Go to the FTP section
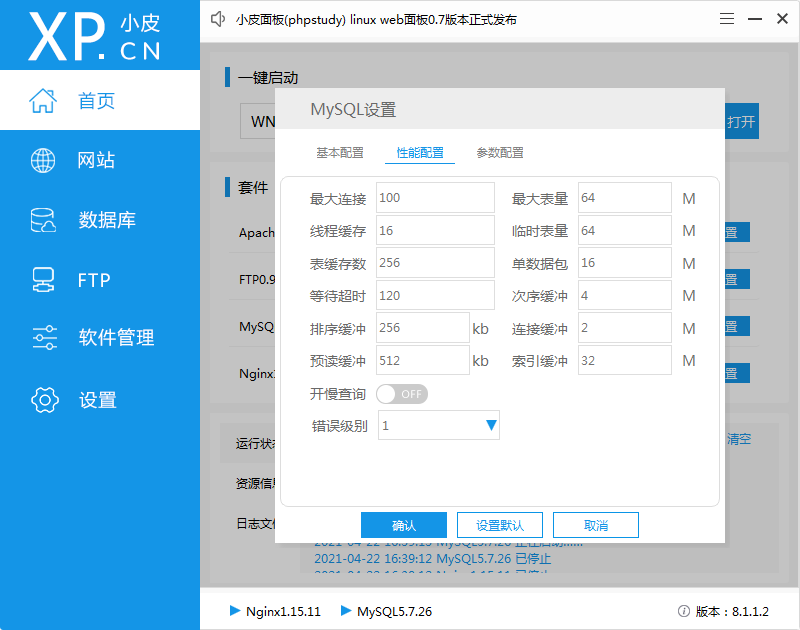This screenshot has height=630, width=800. [x=95, y=280]
